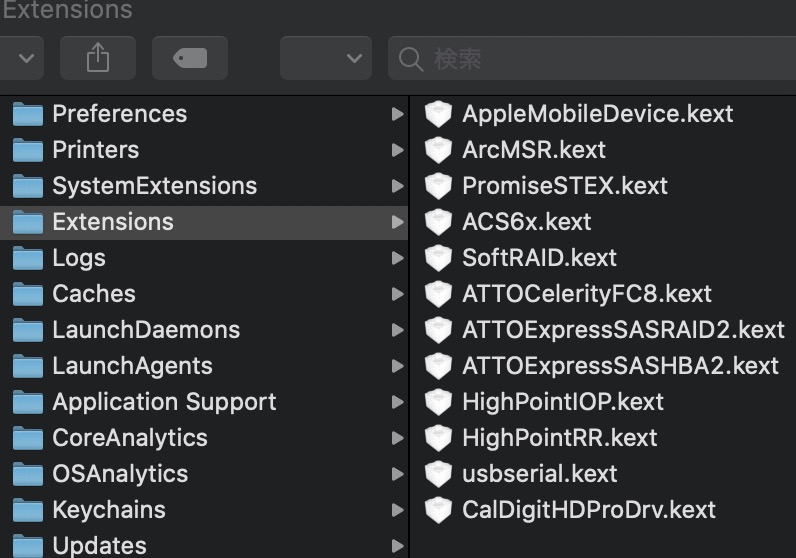796x558 pixels.
Task: Select the SoftRAID.kext shield icon
Action: (x=438, y=258)
